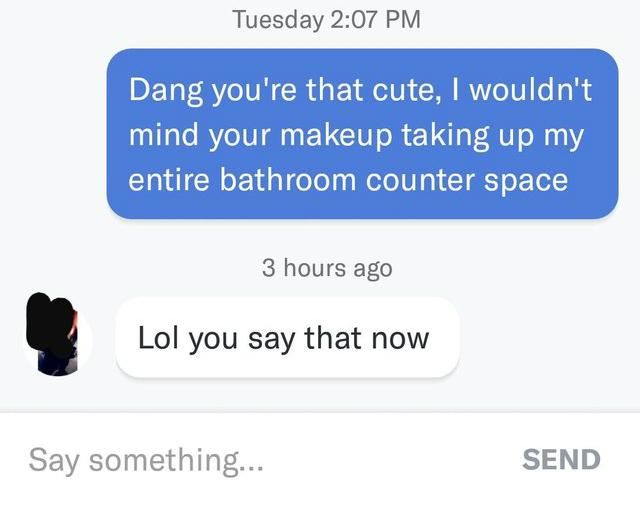Image resolution: width=641 pixels, height=506 pixels.
Task: Click the word 'makeup' in sent message
Action: click(x=336, y=135)
